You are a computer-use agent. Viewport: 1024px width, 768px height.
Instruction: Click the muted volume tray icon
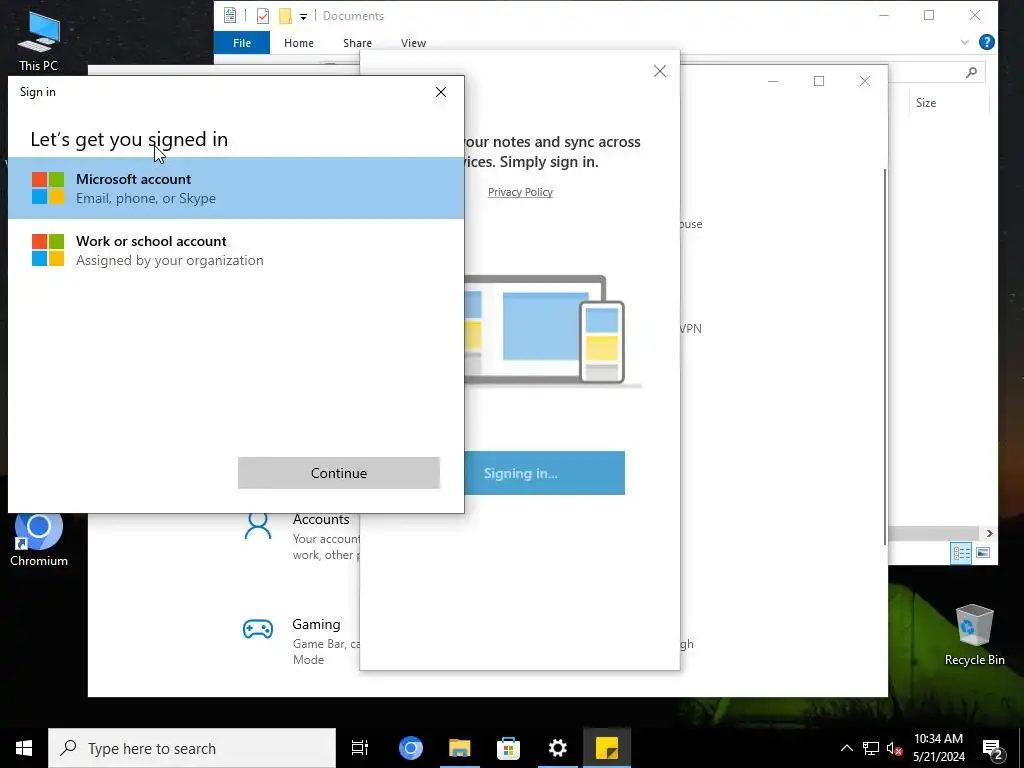[x=894, y=748]
